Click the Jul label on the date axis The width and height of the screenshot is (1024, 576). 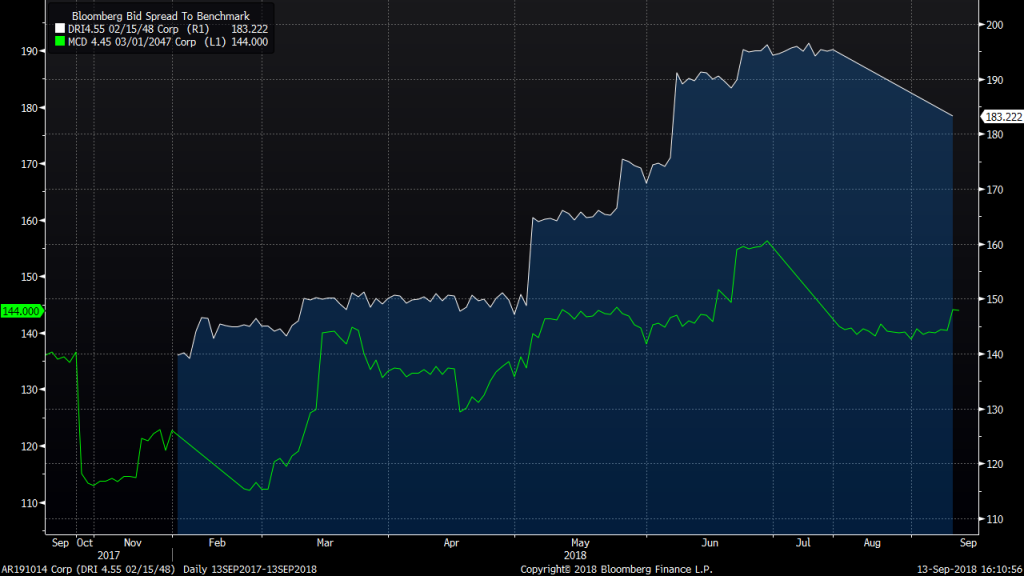802,542
